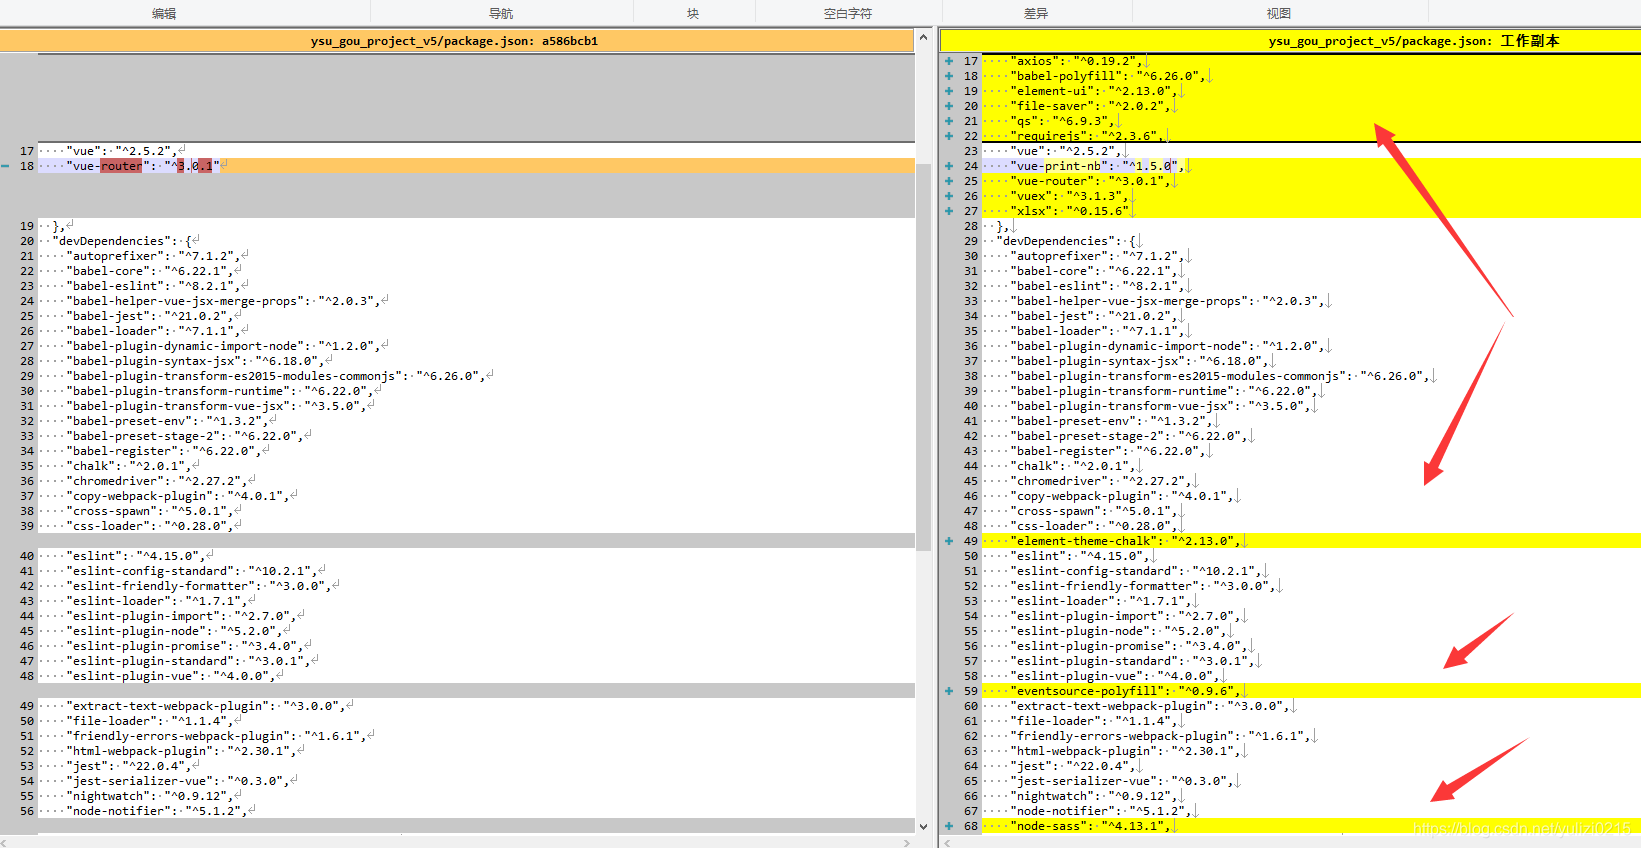
Task: Click the added marker beside the "qs" line
Action: [x=949, y=121]
